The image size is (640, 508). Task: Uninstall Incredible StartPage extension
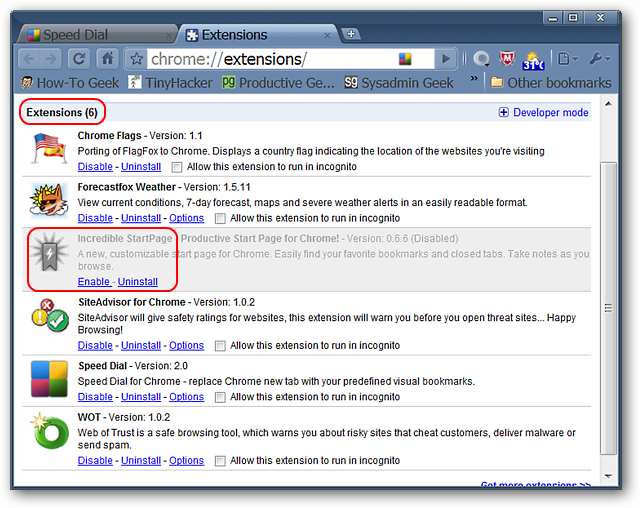138,282
